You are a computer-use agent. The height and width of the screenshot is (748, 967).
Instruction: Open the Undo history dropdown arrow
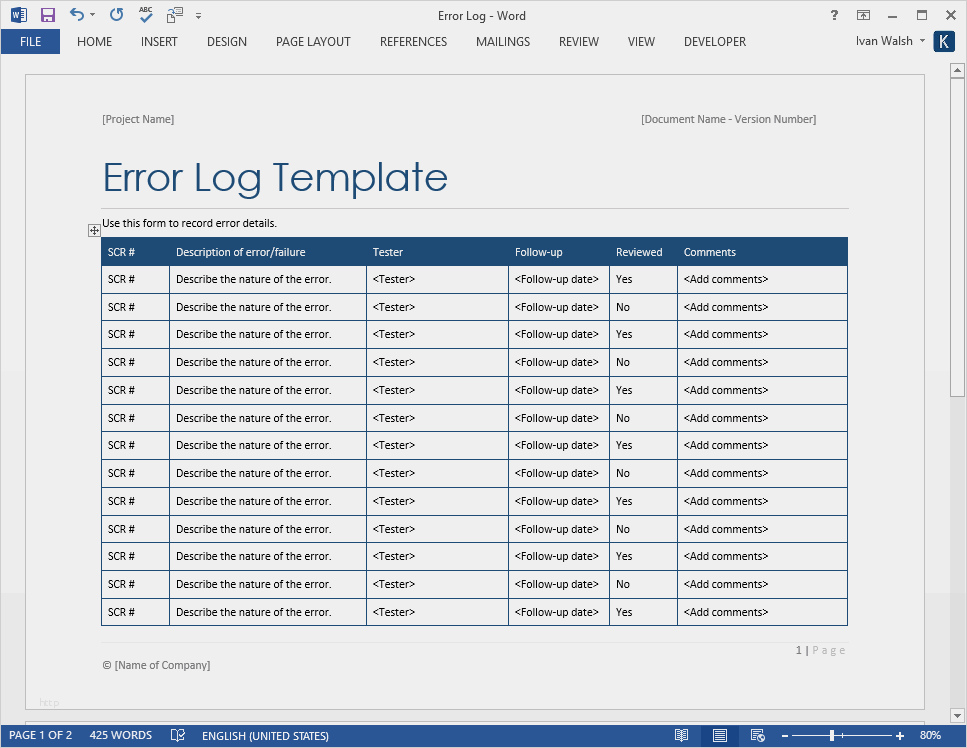(93, 15)
